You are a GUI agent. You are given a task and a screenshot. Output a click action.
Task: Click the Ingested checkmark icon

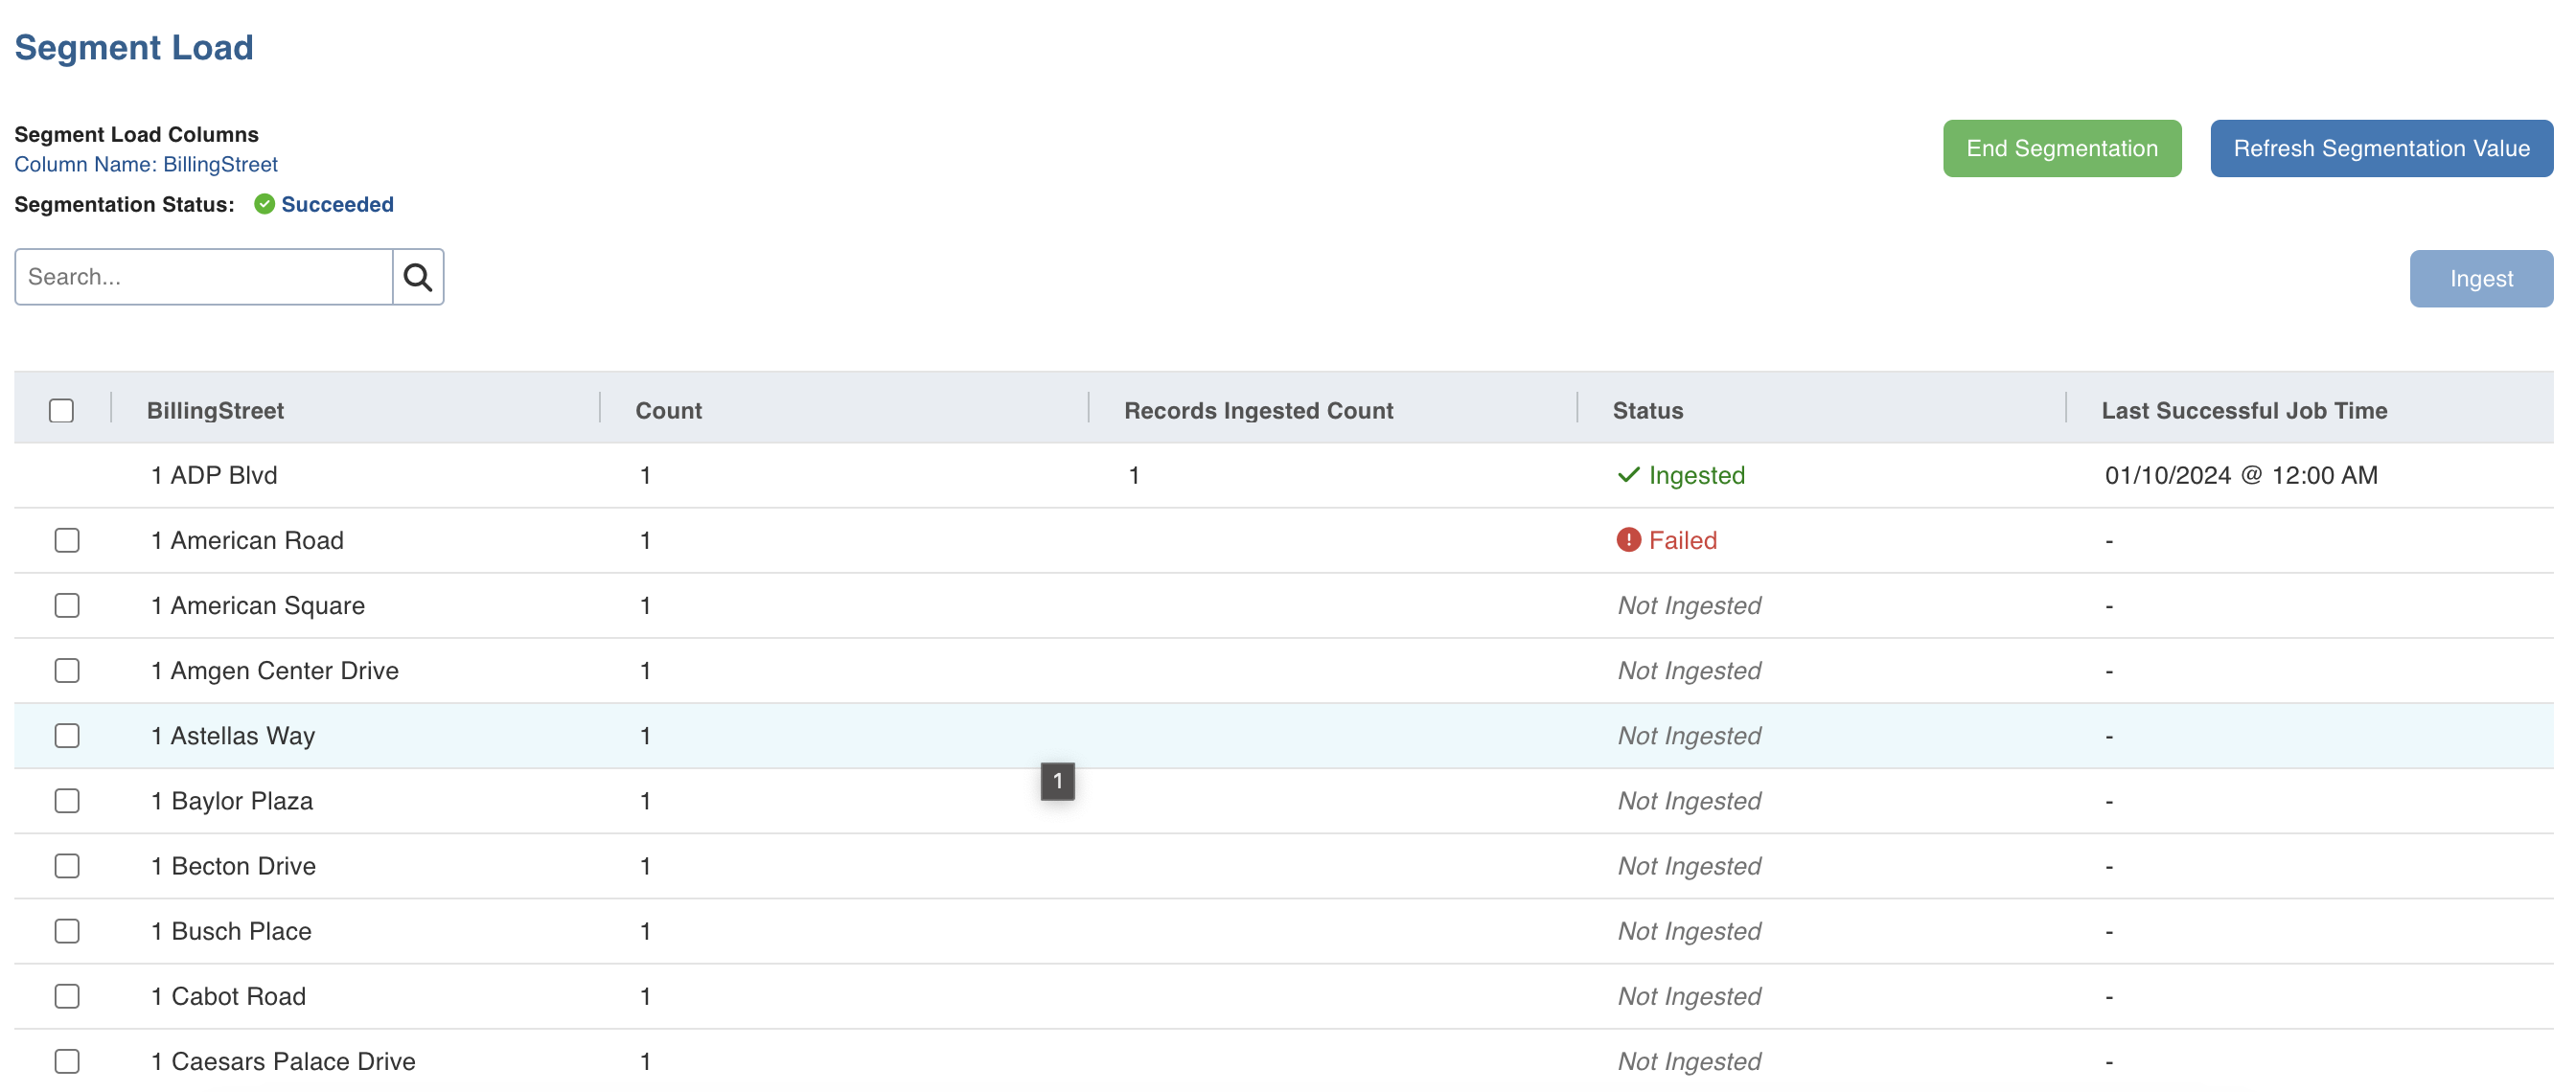[x=1628, y=475]
